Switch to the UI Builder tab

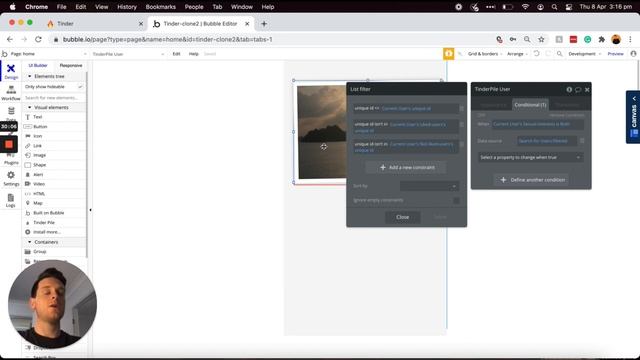38,65
